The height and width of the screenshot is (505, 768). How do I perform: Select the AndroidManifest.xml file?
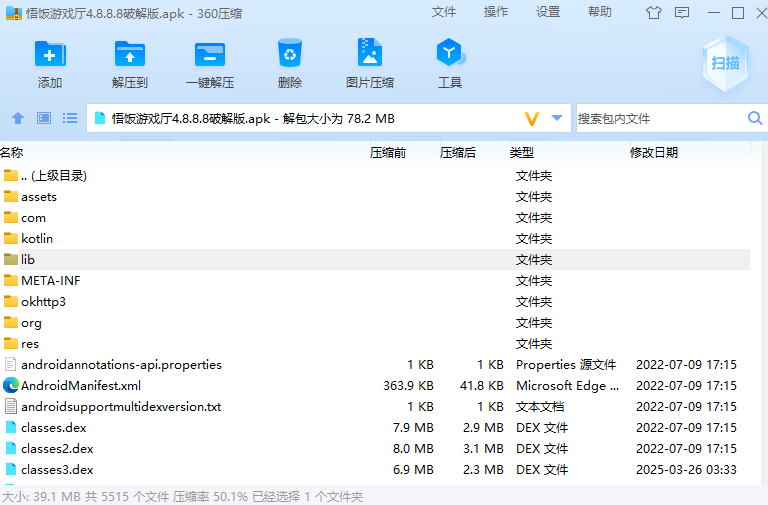click(x=375, y=386)
